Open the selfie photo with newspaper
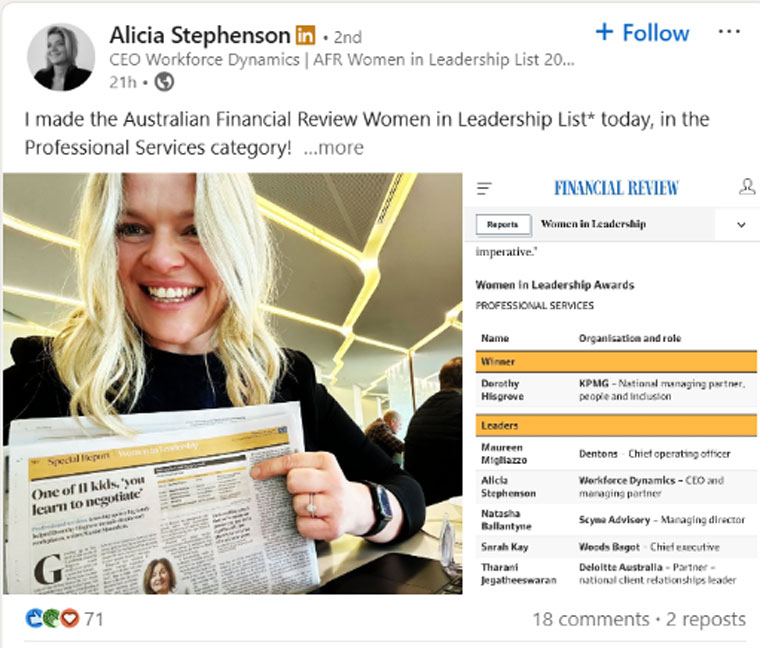The height and width of the screenshot is (648, 760). pos(233,383)
